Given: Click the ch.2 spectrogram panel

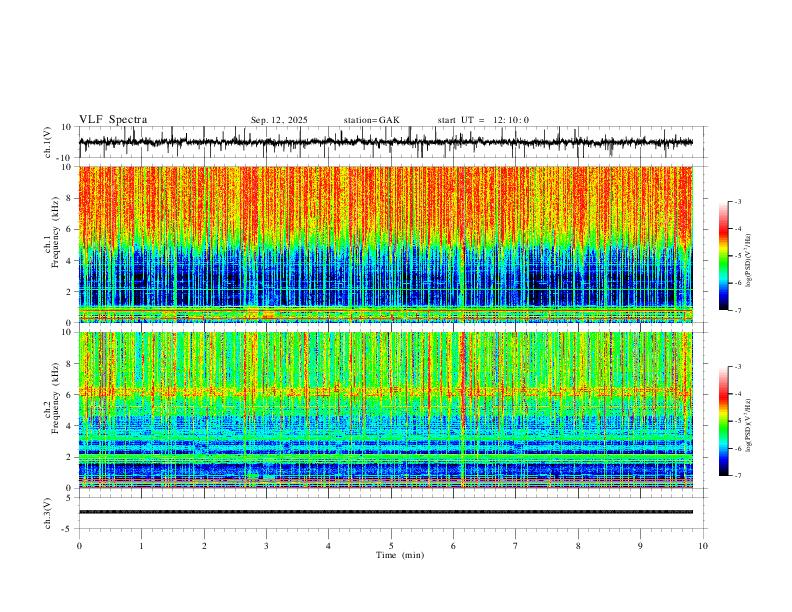Looking at the screenshot, I should [386, 410].
